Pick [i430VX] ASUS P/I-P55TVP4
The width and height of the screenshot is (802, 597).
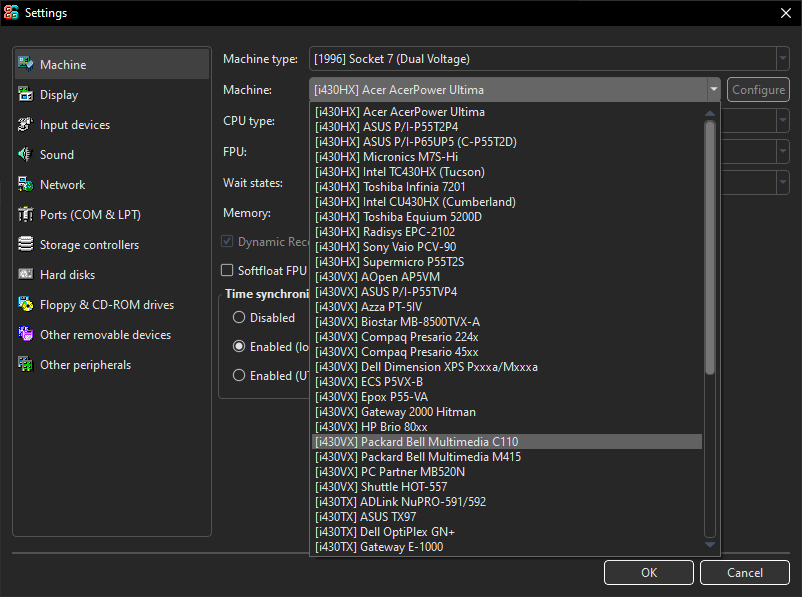[x=507, y=292]
